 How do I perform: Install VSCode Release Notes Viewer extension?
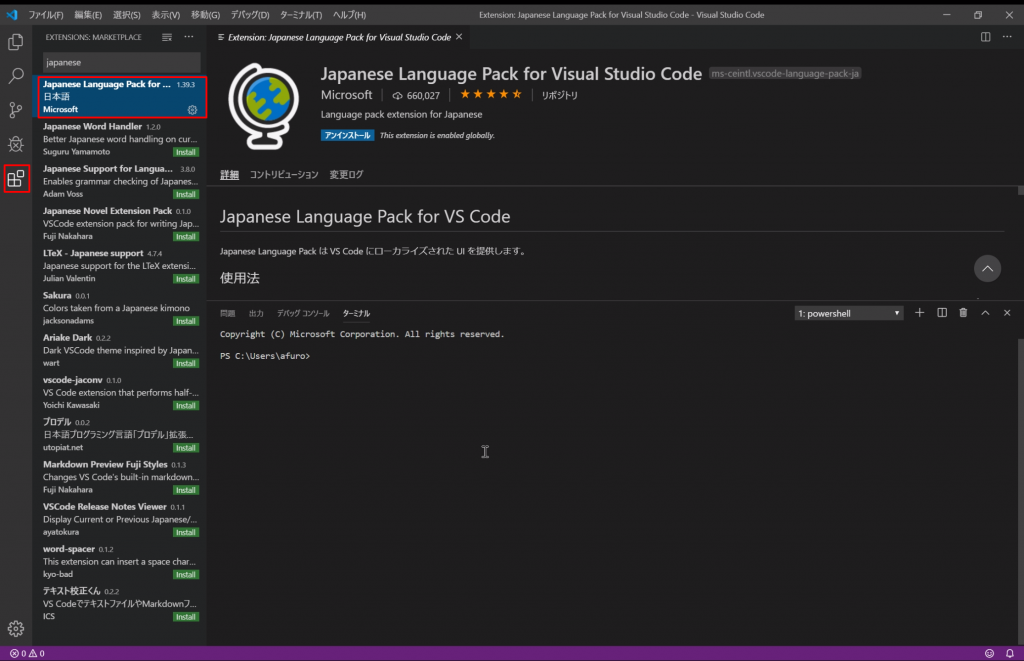(x=185, y=532)
